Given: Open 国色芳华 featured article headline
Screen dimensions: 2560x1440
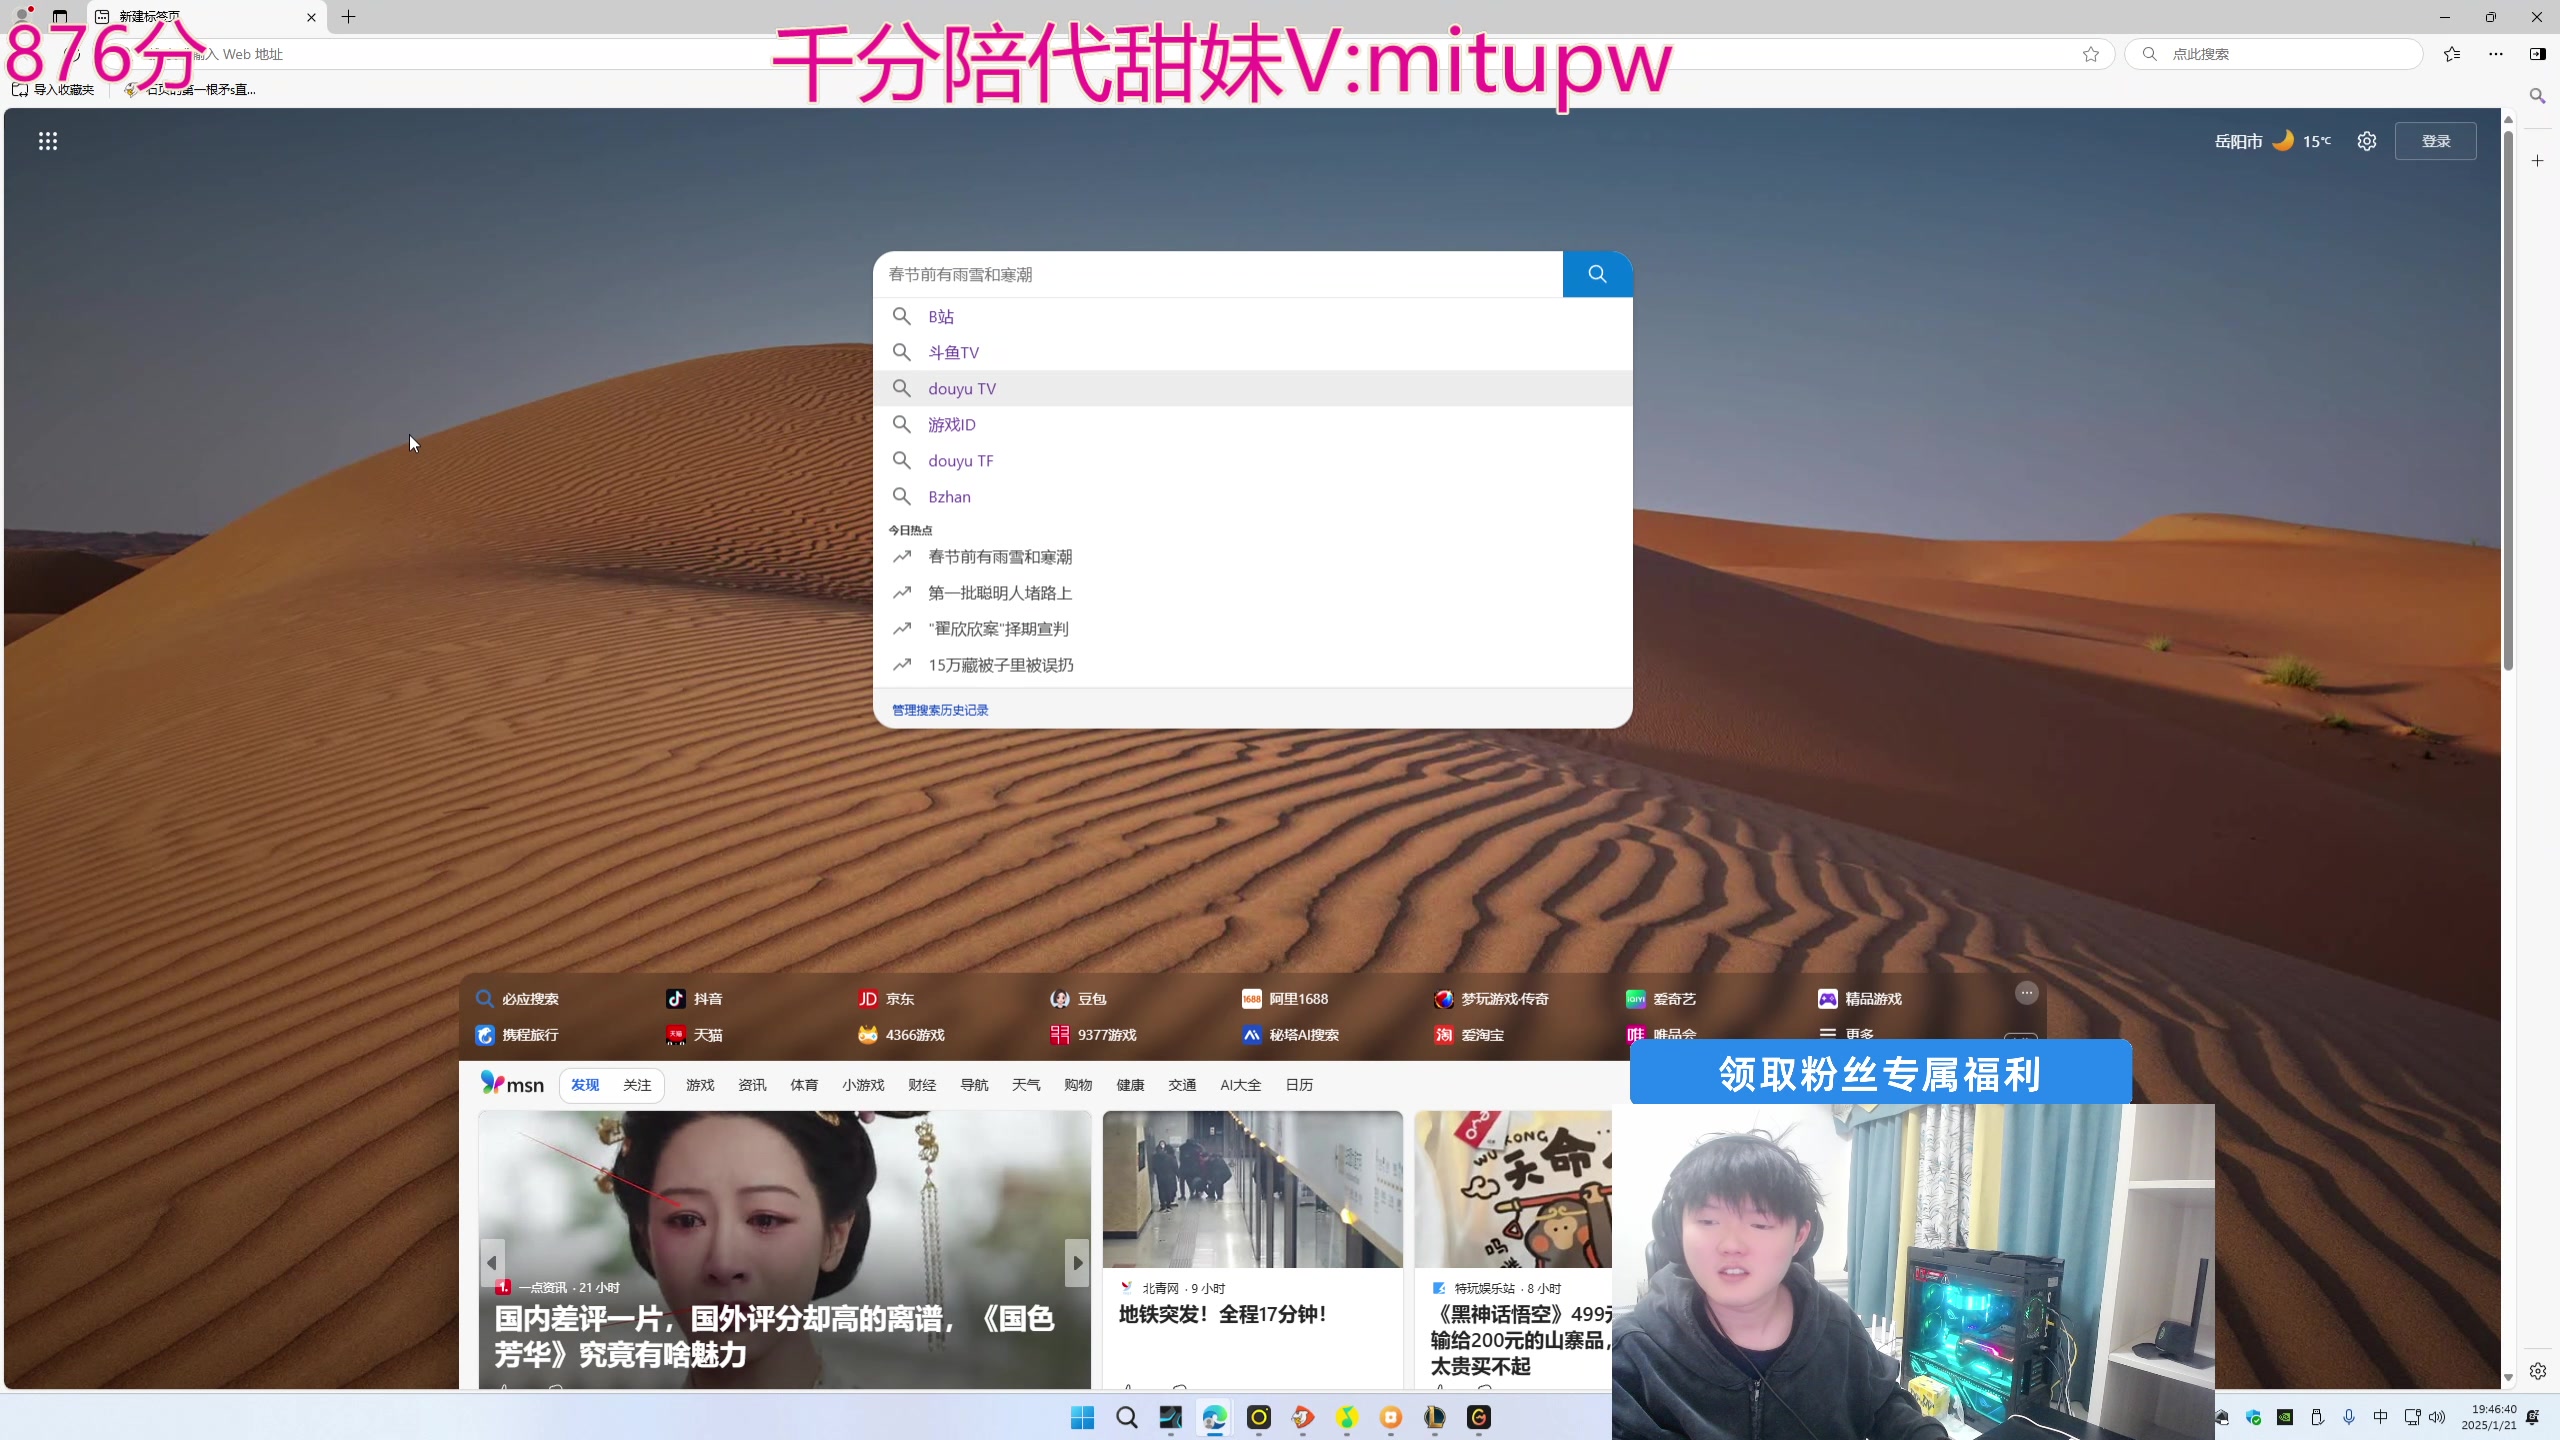Looking at the screenshot, I should pos(774,1337).
